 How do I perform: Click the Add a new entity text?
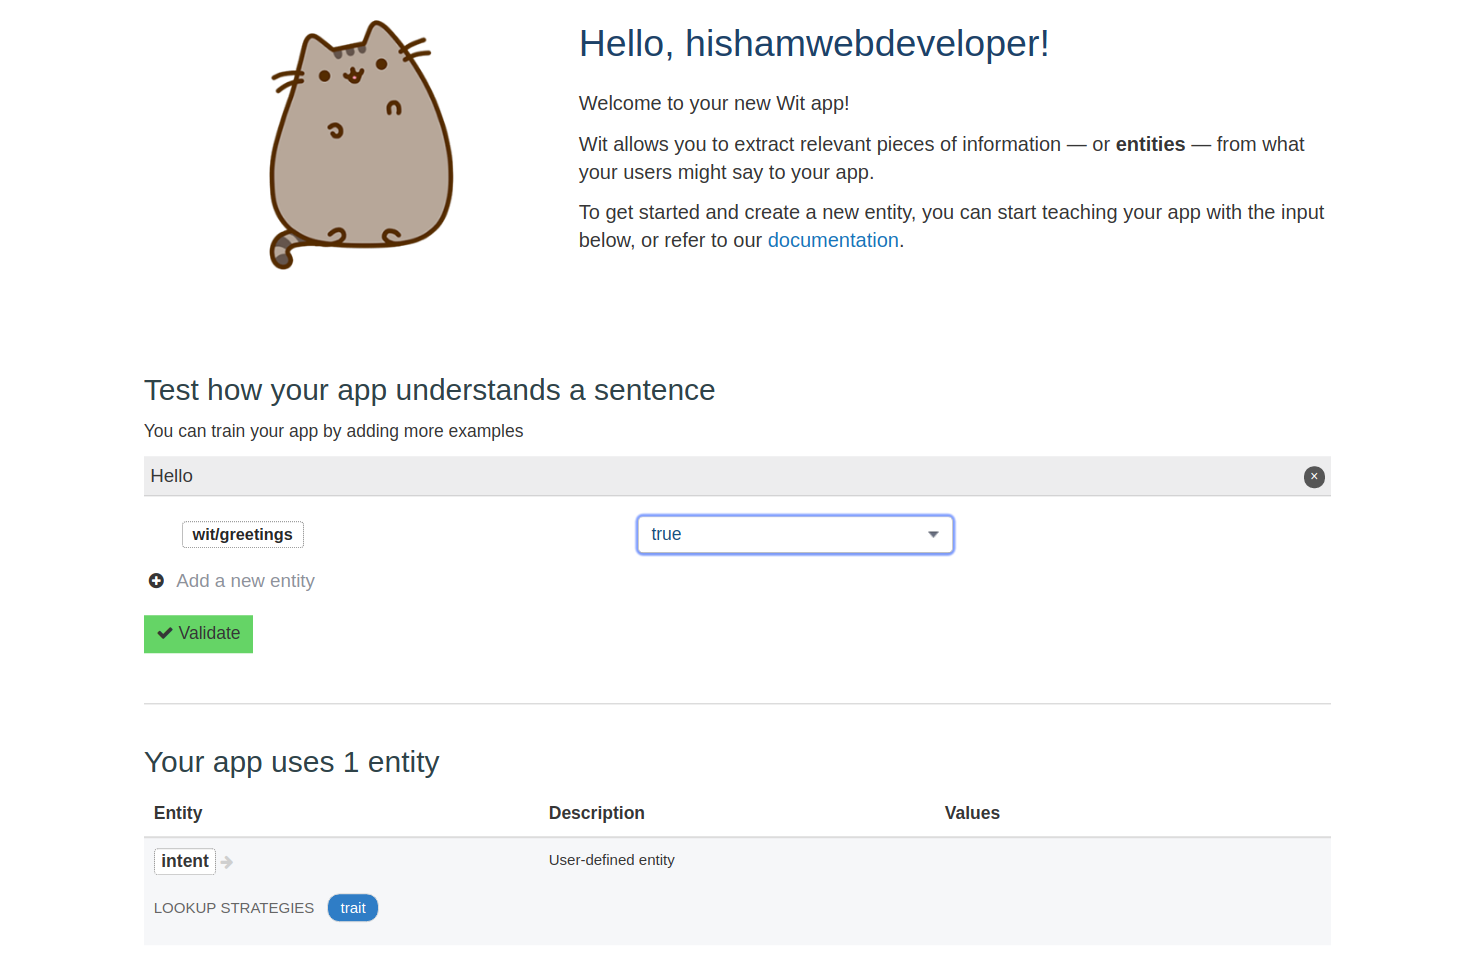[x=245, y=581]
